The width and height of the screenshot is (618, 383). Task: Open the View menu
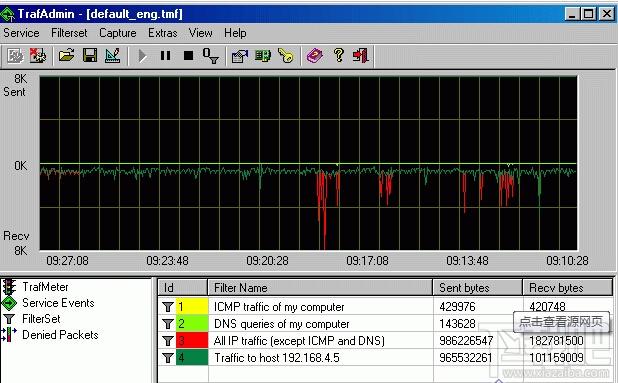pos(200,33)
